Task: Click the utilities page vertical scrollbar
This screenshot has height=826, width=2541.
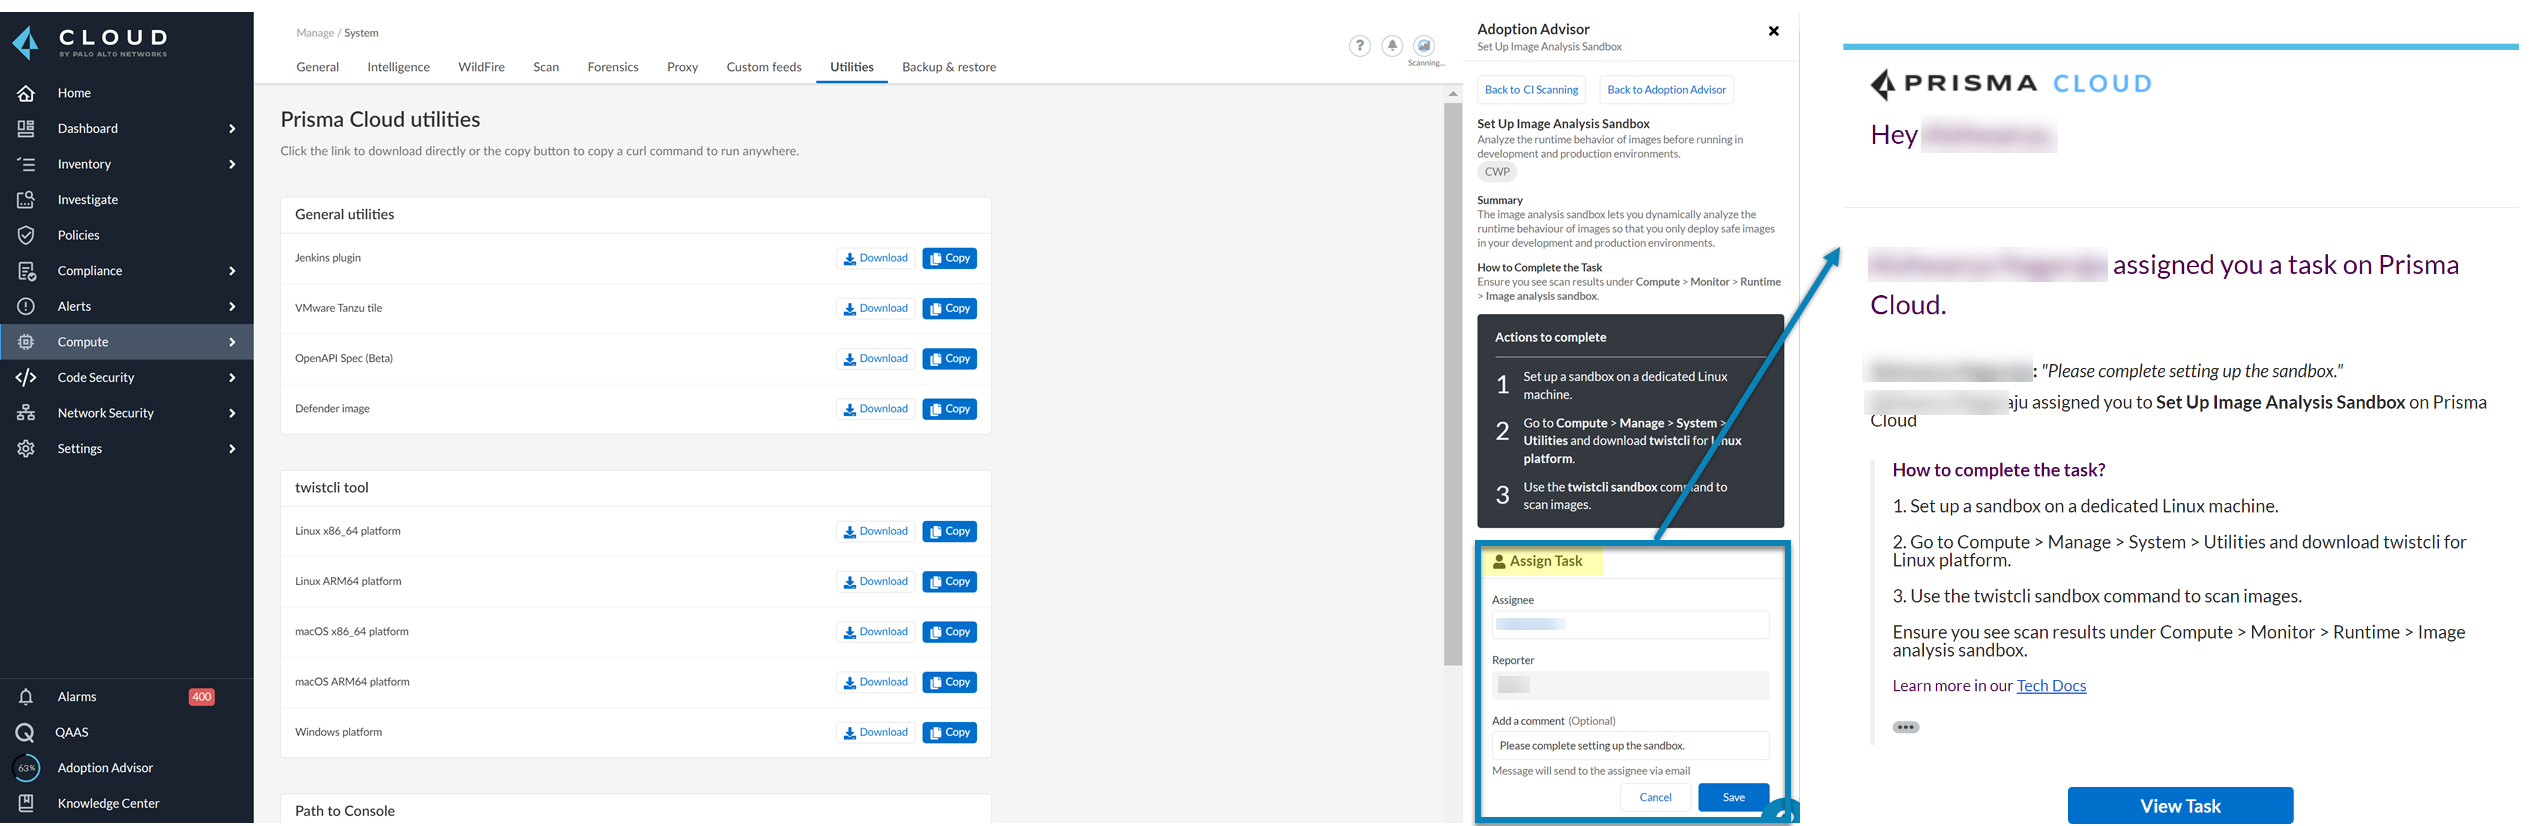Action: [1453, 385]
